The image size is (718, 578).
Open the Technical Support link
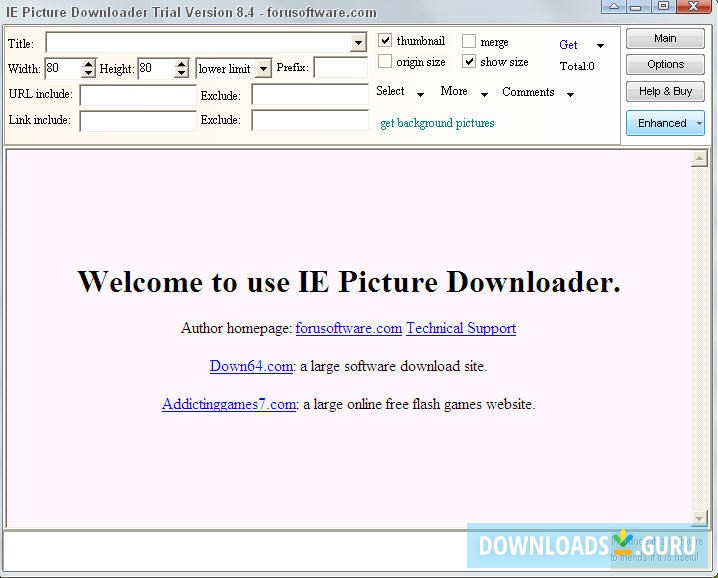461,328
